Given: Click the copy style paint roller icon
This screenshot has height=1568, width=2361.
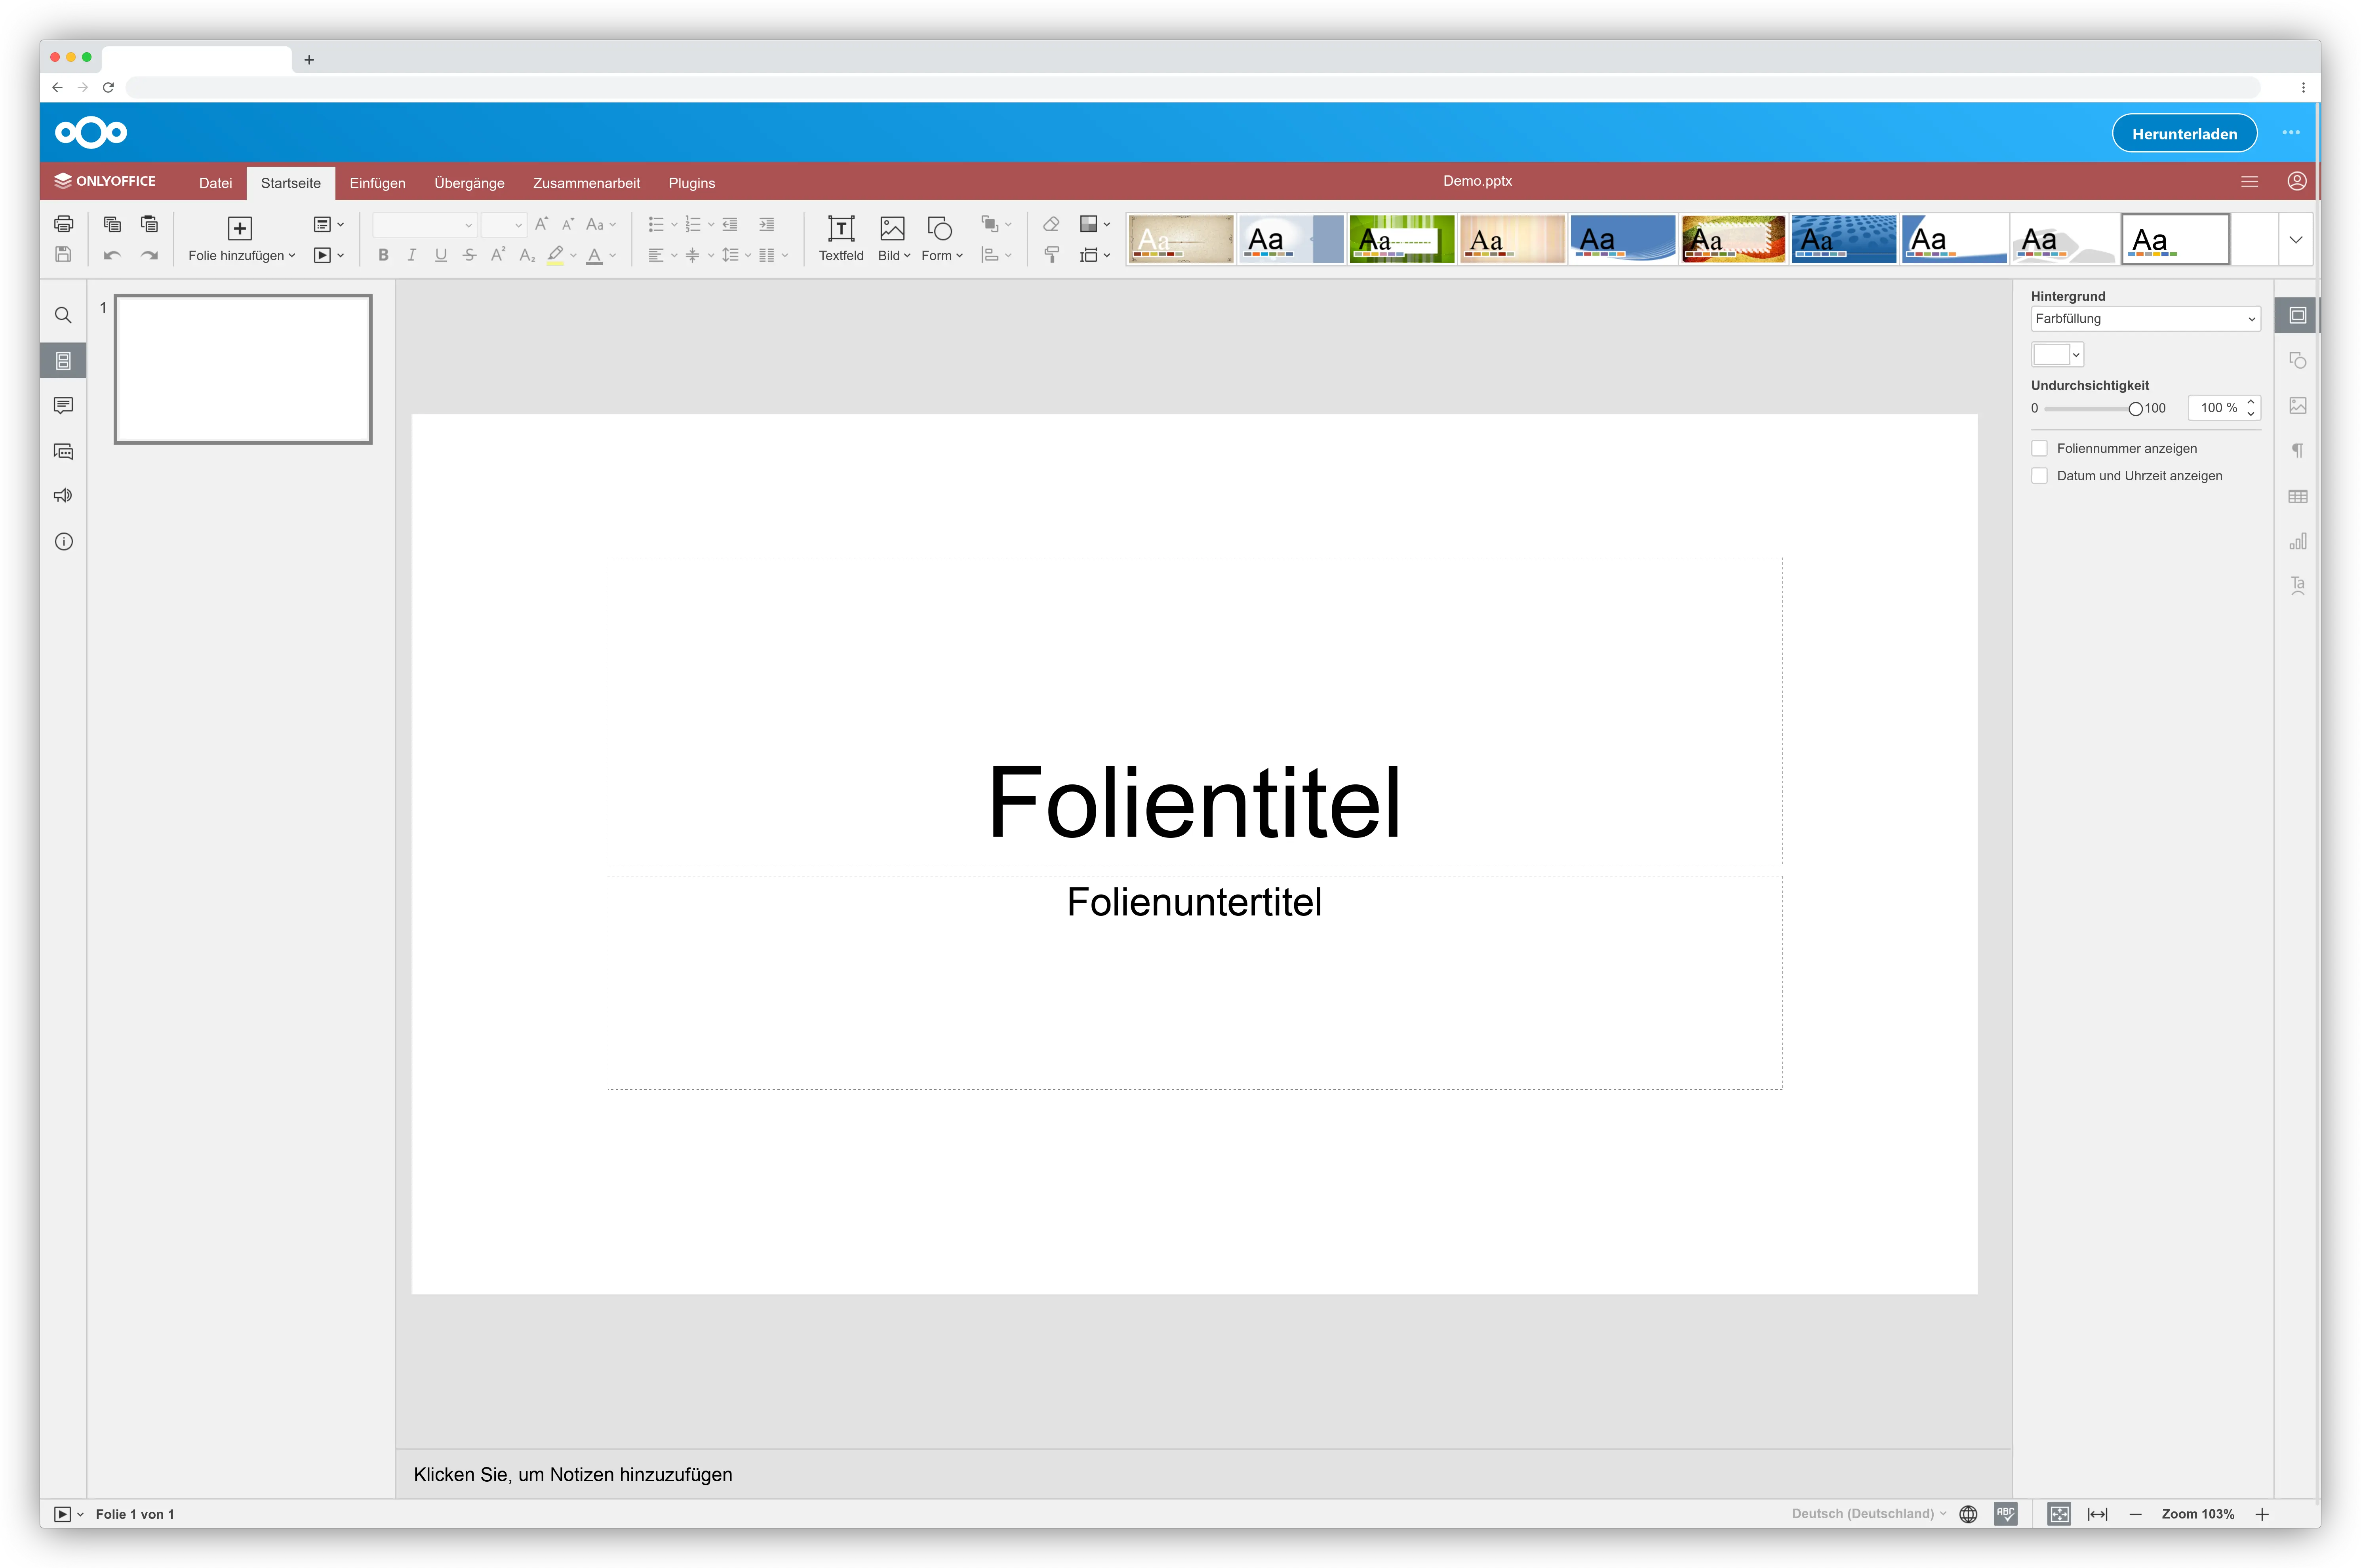Looking at the screenshot, I should pyautogui.click(x=1051, y=255).
